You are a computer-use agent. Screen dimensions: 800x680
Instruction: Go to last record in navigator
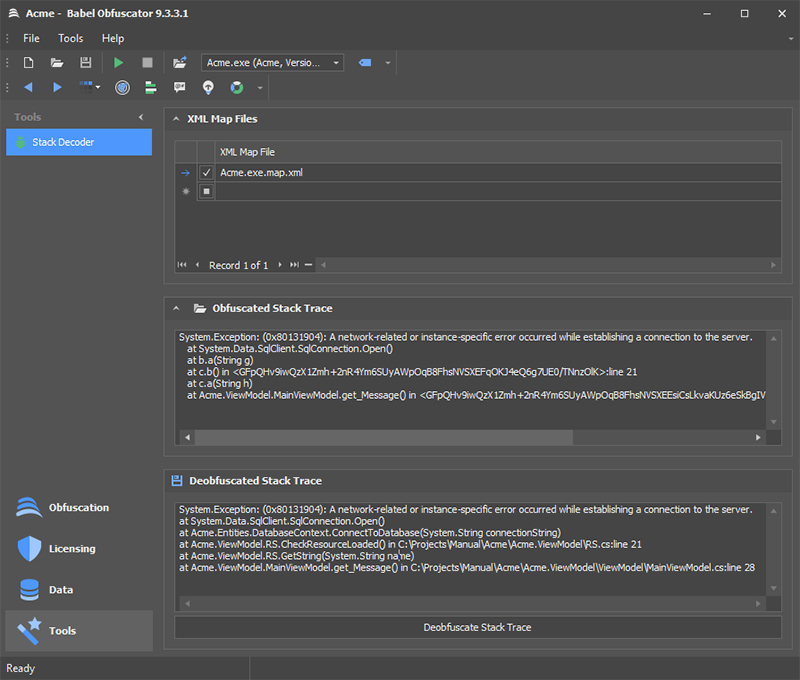294,265
